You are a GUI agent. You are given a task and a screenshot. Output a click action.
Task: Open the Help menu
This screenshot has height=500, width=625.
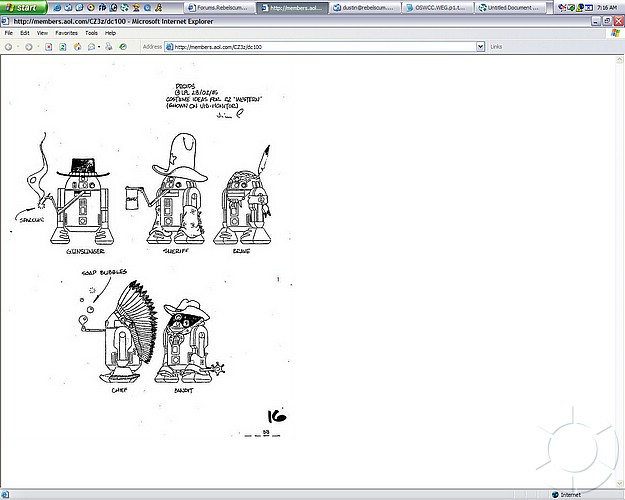pos(110,33)
